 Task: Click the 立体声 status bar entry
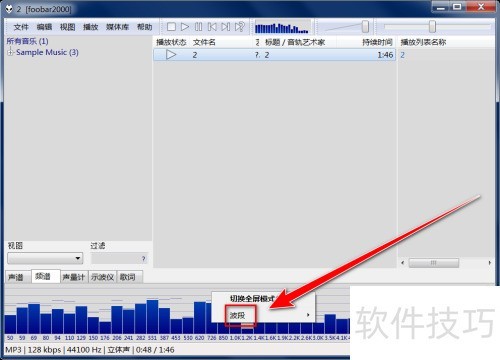(x=118, y=350)
